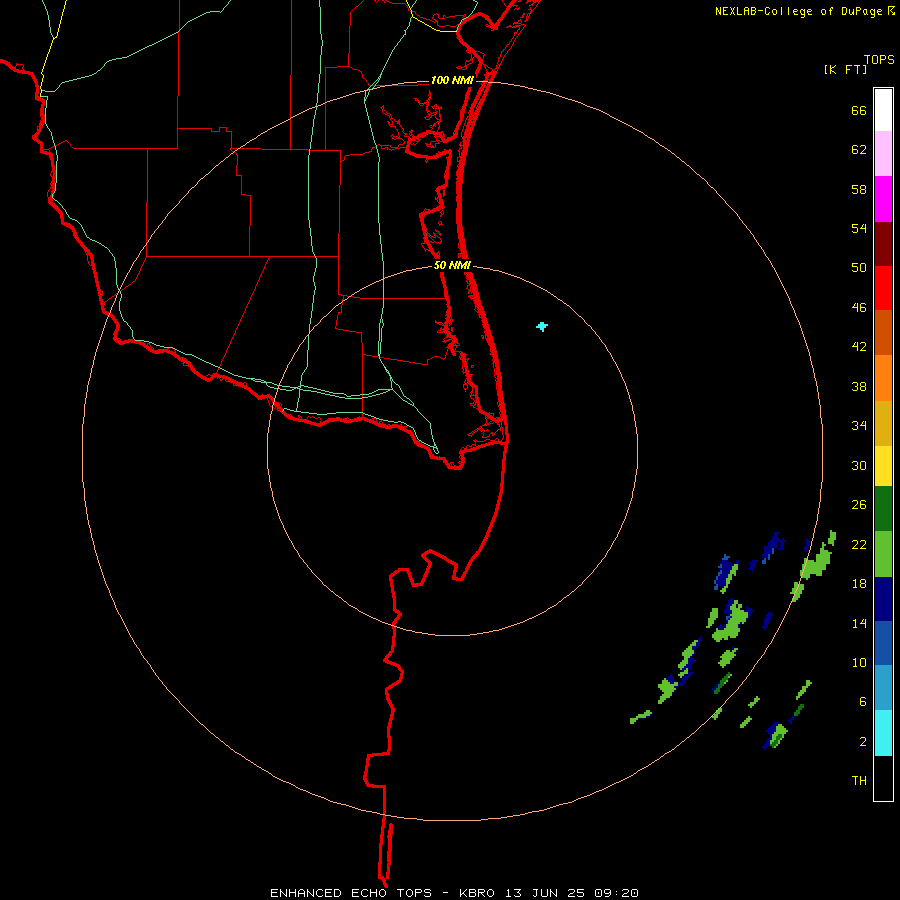Click the legend value 50
This screenshot has height=900, width=900.
[859, 267]
